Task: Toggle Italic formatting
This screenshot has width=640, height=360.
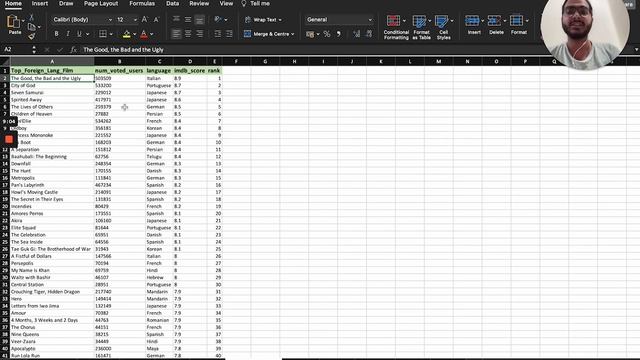Action: 68,34
